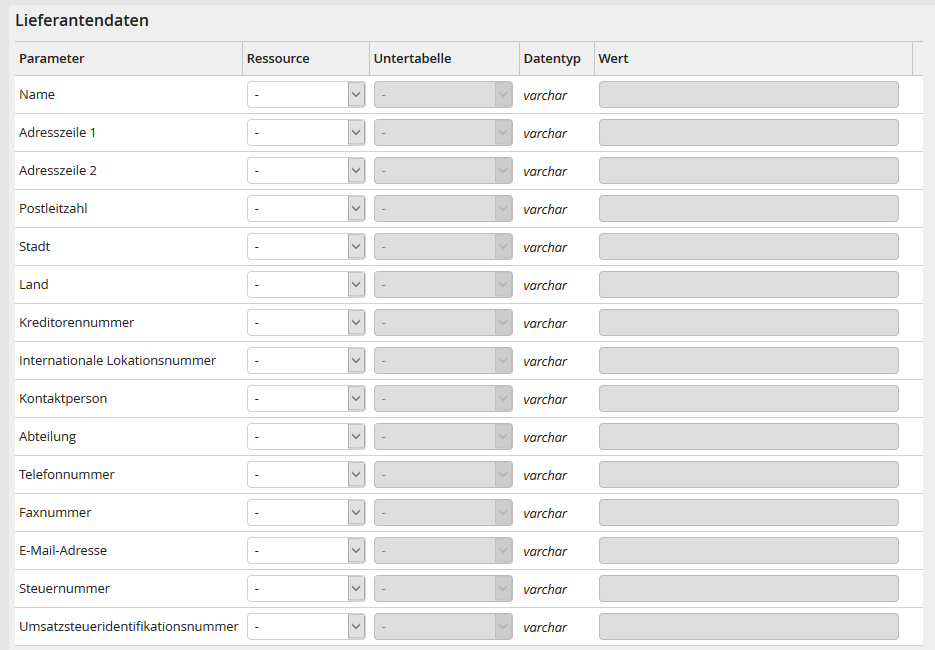Click the Datentyp column header
The image size is (935, 650).
tap(552, 59)
